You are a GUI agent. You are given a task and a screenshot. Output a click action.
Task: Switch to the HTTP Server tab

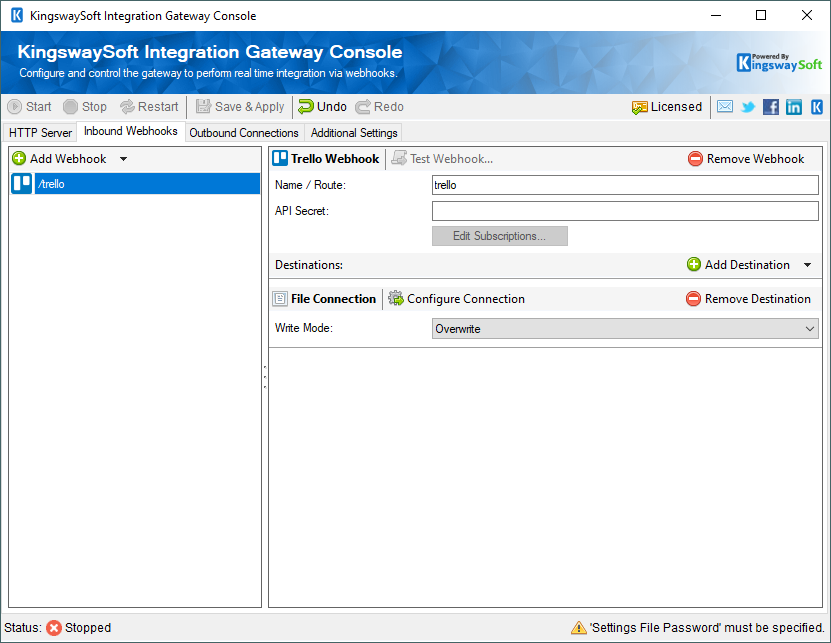[40, 133]
